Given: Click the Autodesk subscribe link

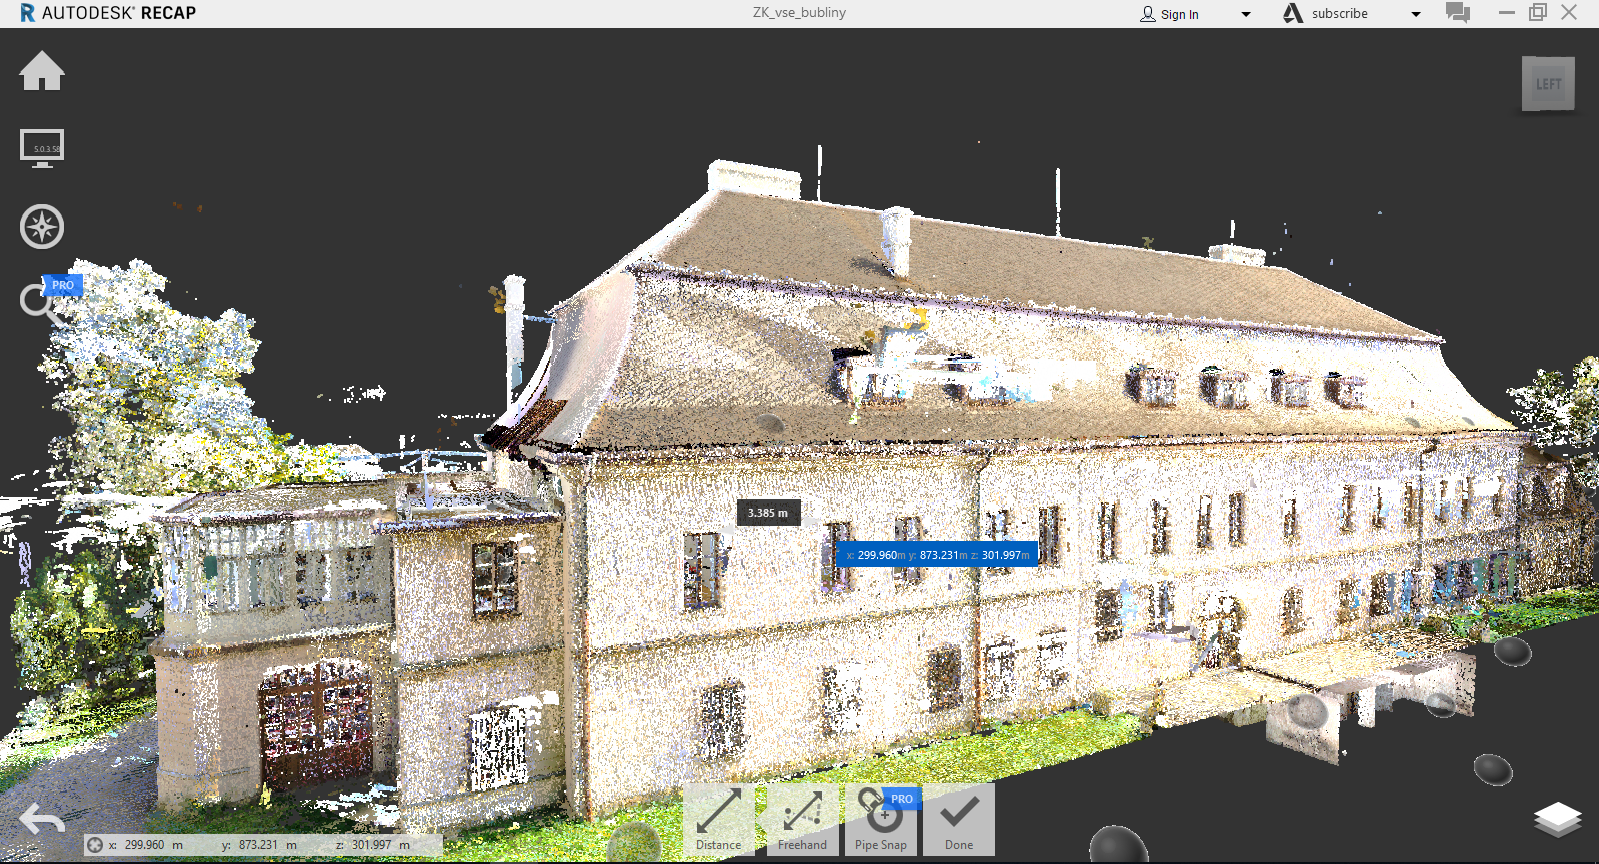Looking at the screenshot, I should 1339,14.
